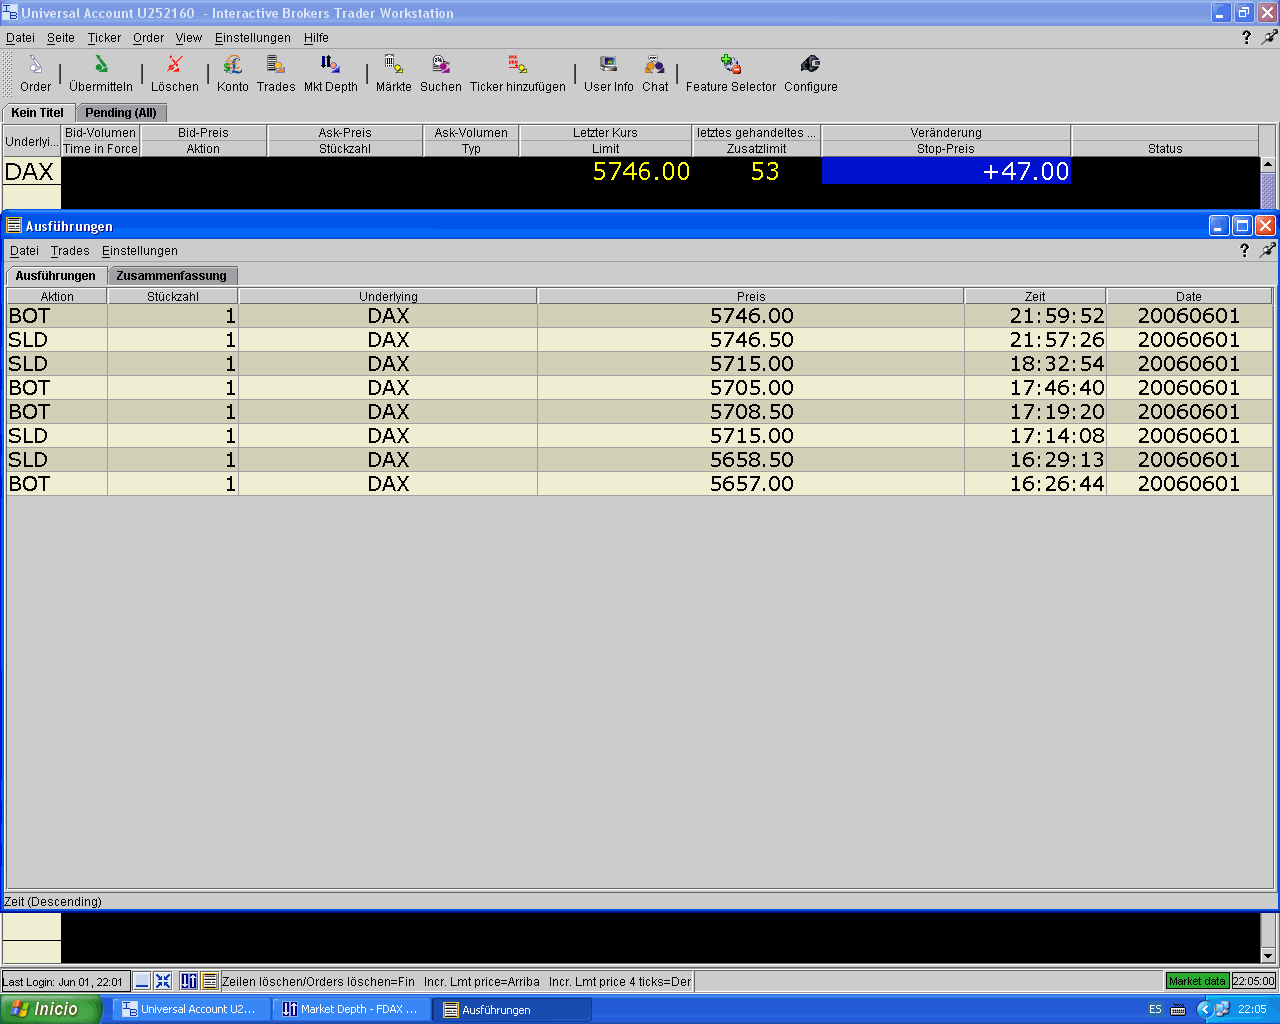1280x1024 pixels.
Task: Open the Einstellungen menu in main window
Action: click(253, 37)
